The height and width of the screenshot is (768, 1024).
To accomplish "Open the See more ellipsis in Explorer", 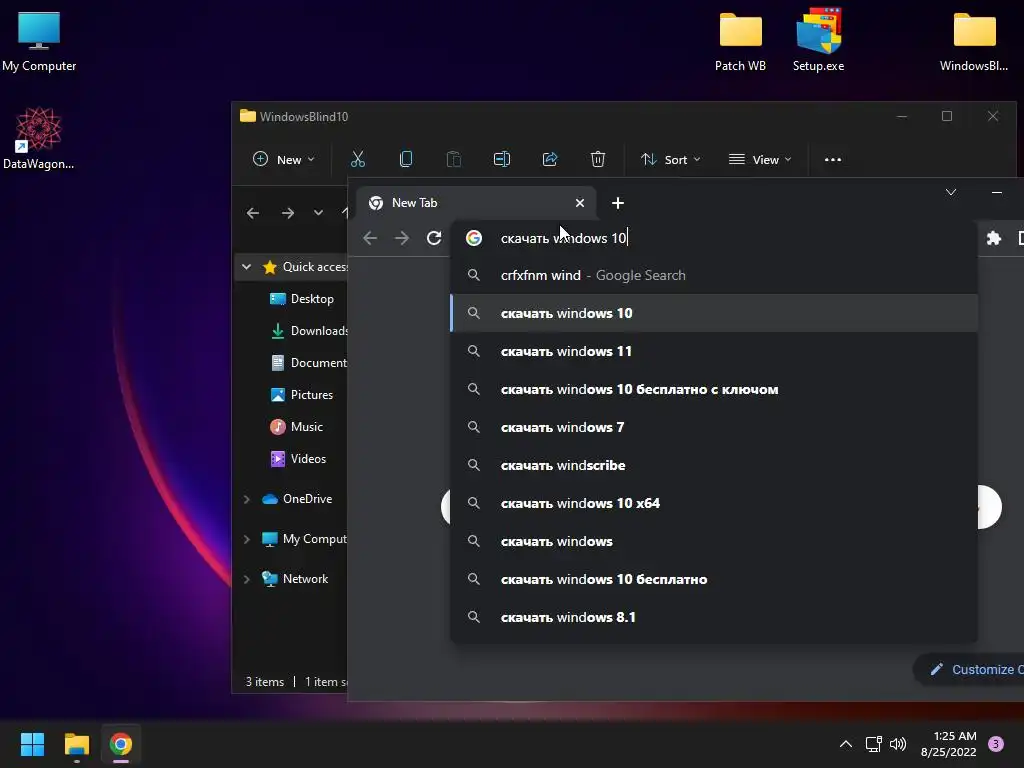I will [x=833, y=159].
